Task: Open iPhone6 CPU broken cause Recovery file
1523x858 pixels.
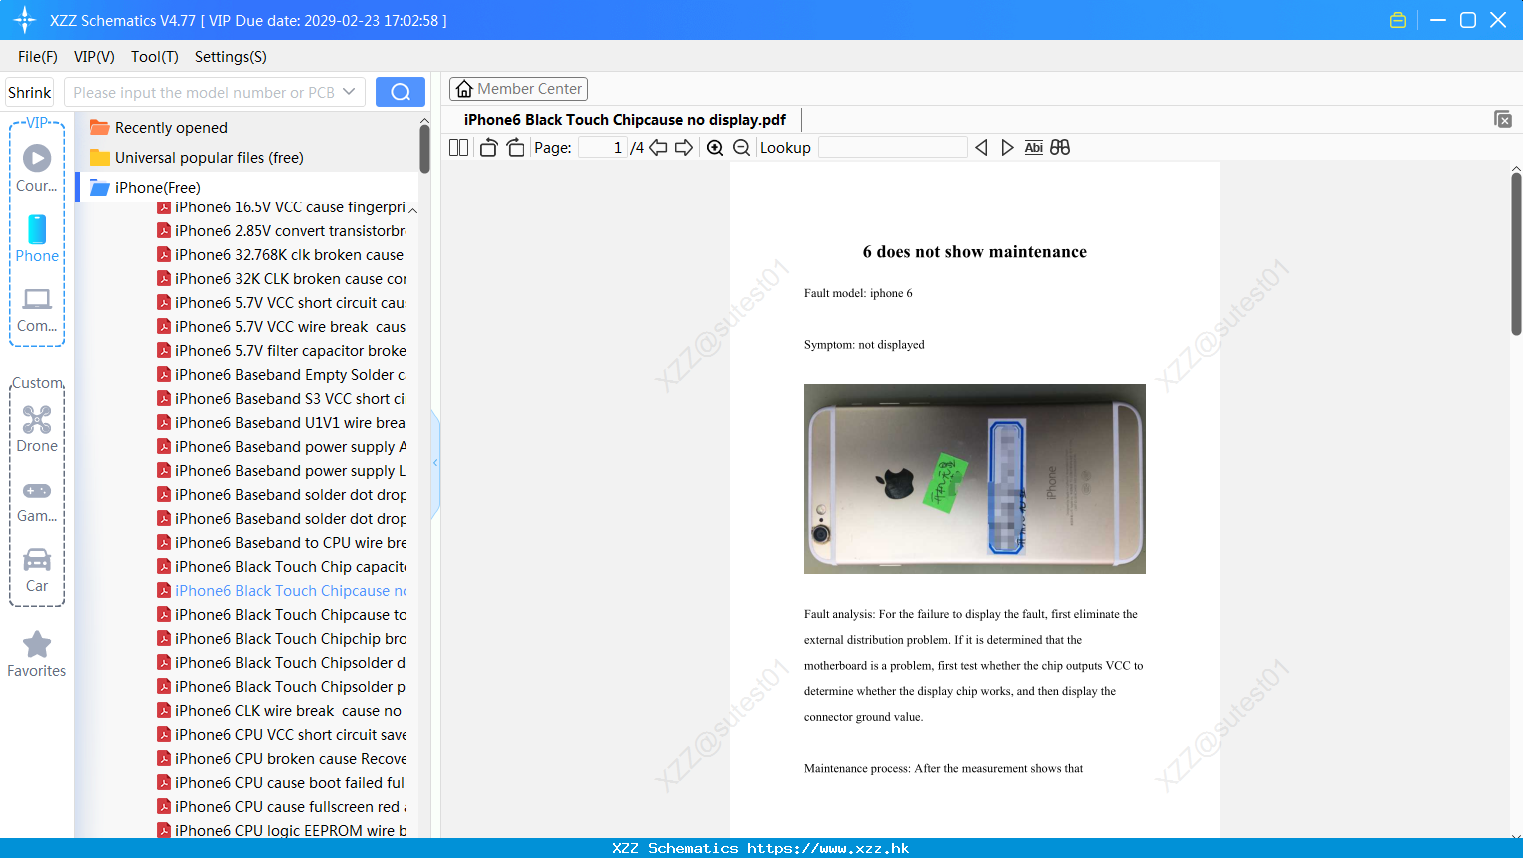Action: coord(281,759)
